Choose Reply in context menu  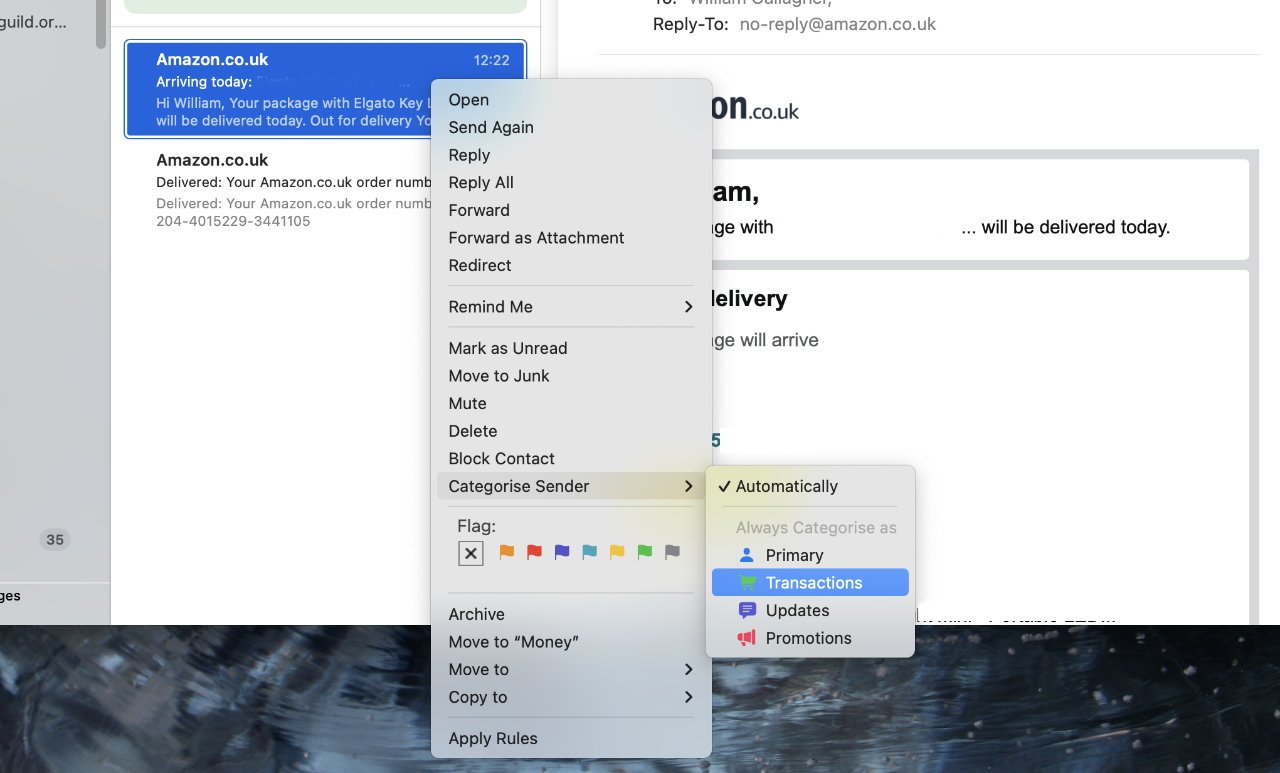(x=571, y=155)
